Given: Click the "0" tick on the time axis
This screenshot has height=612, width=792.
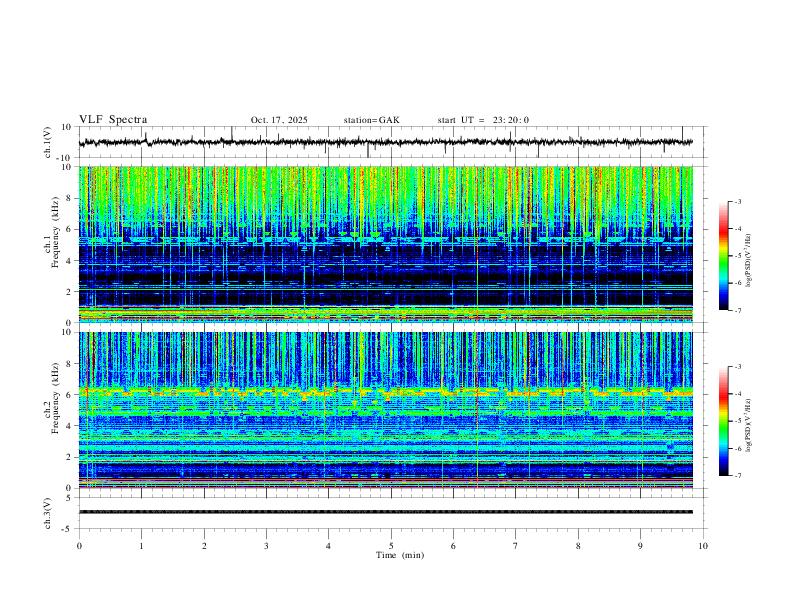Looking at the screenshot, I should [79, 546].
